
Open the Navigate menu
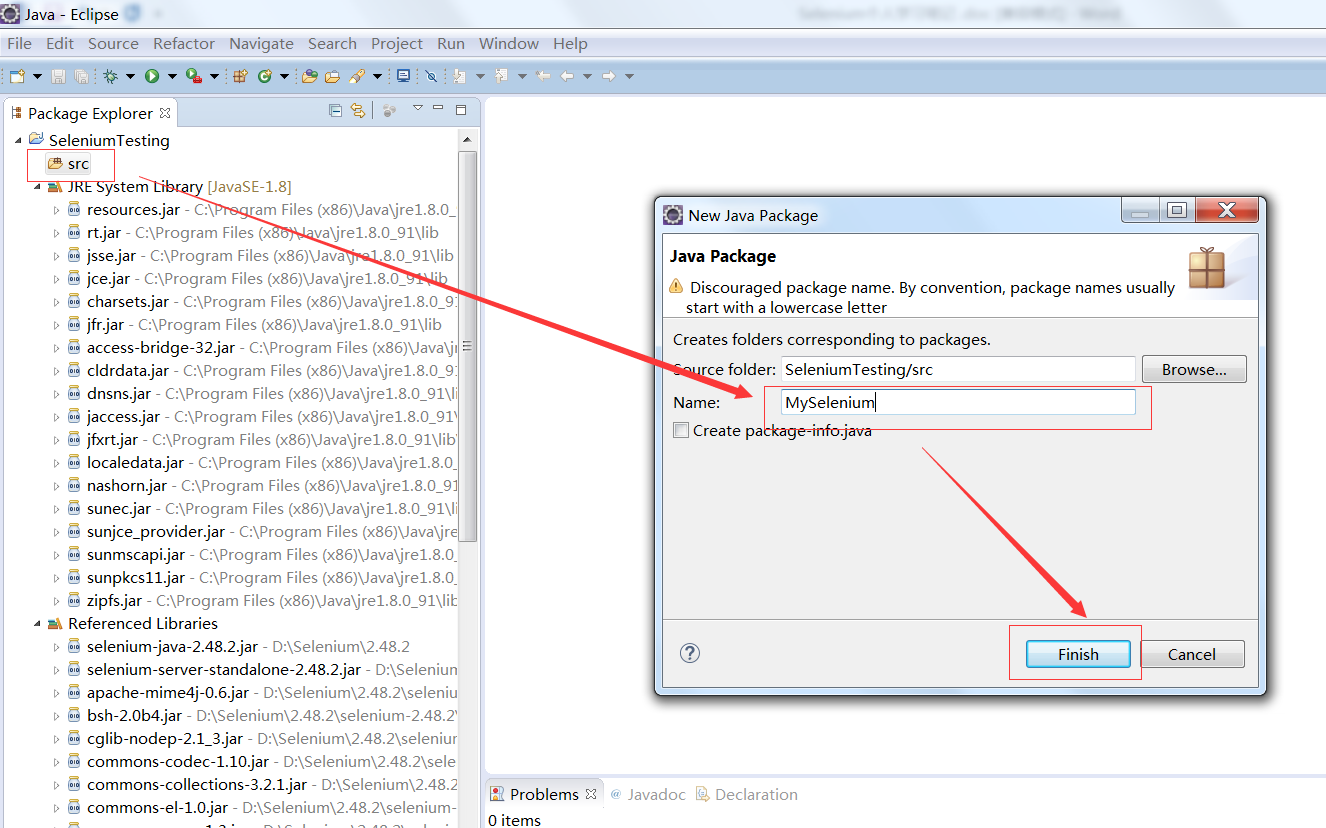click(261, 43)
